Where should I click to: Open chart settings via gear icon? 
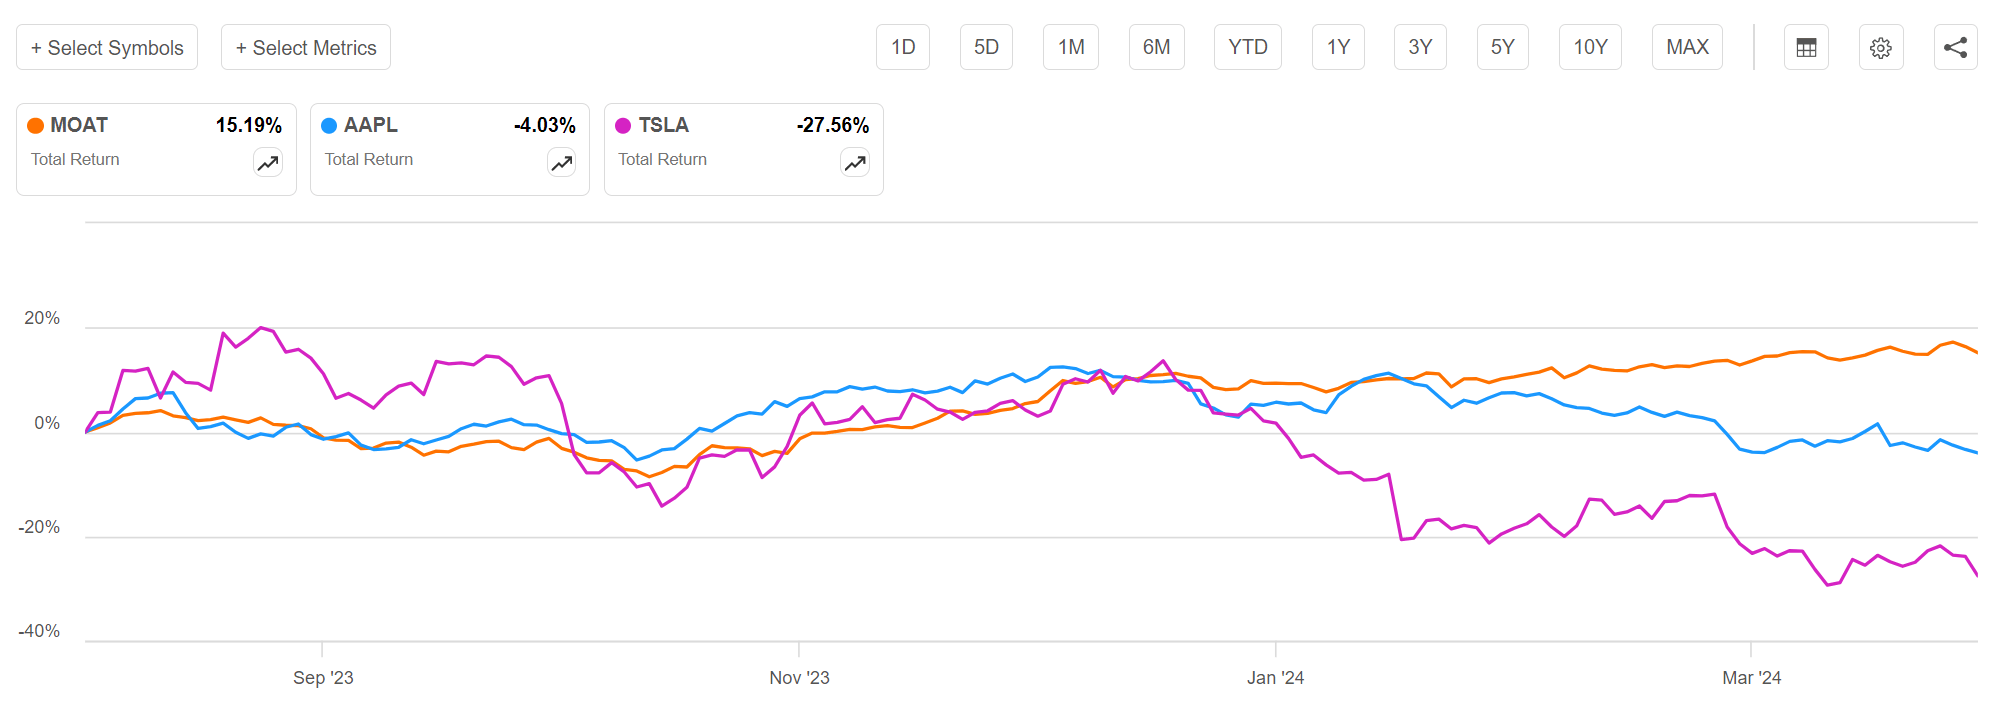pyautogui.click(x=1881, y=47)
